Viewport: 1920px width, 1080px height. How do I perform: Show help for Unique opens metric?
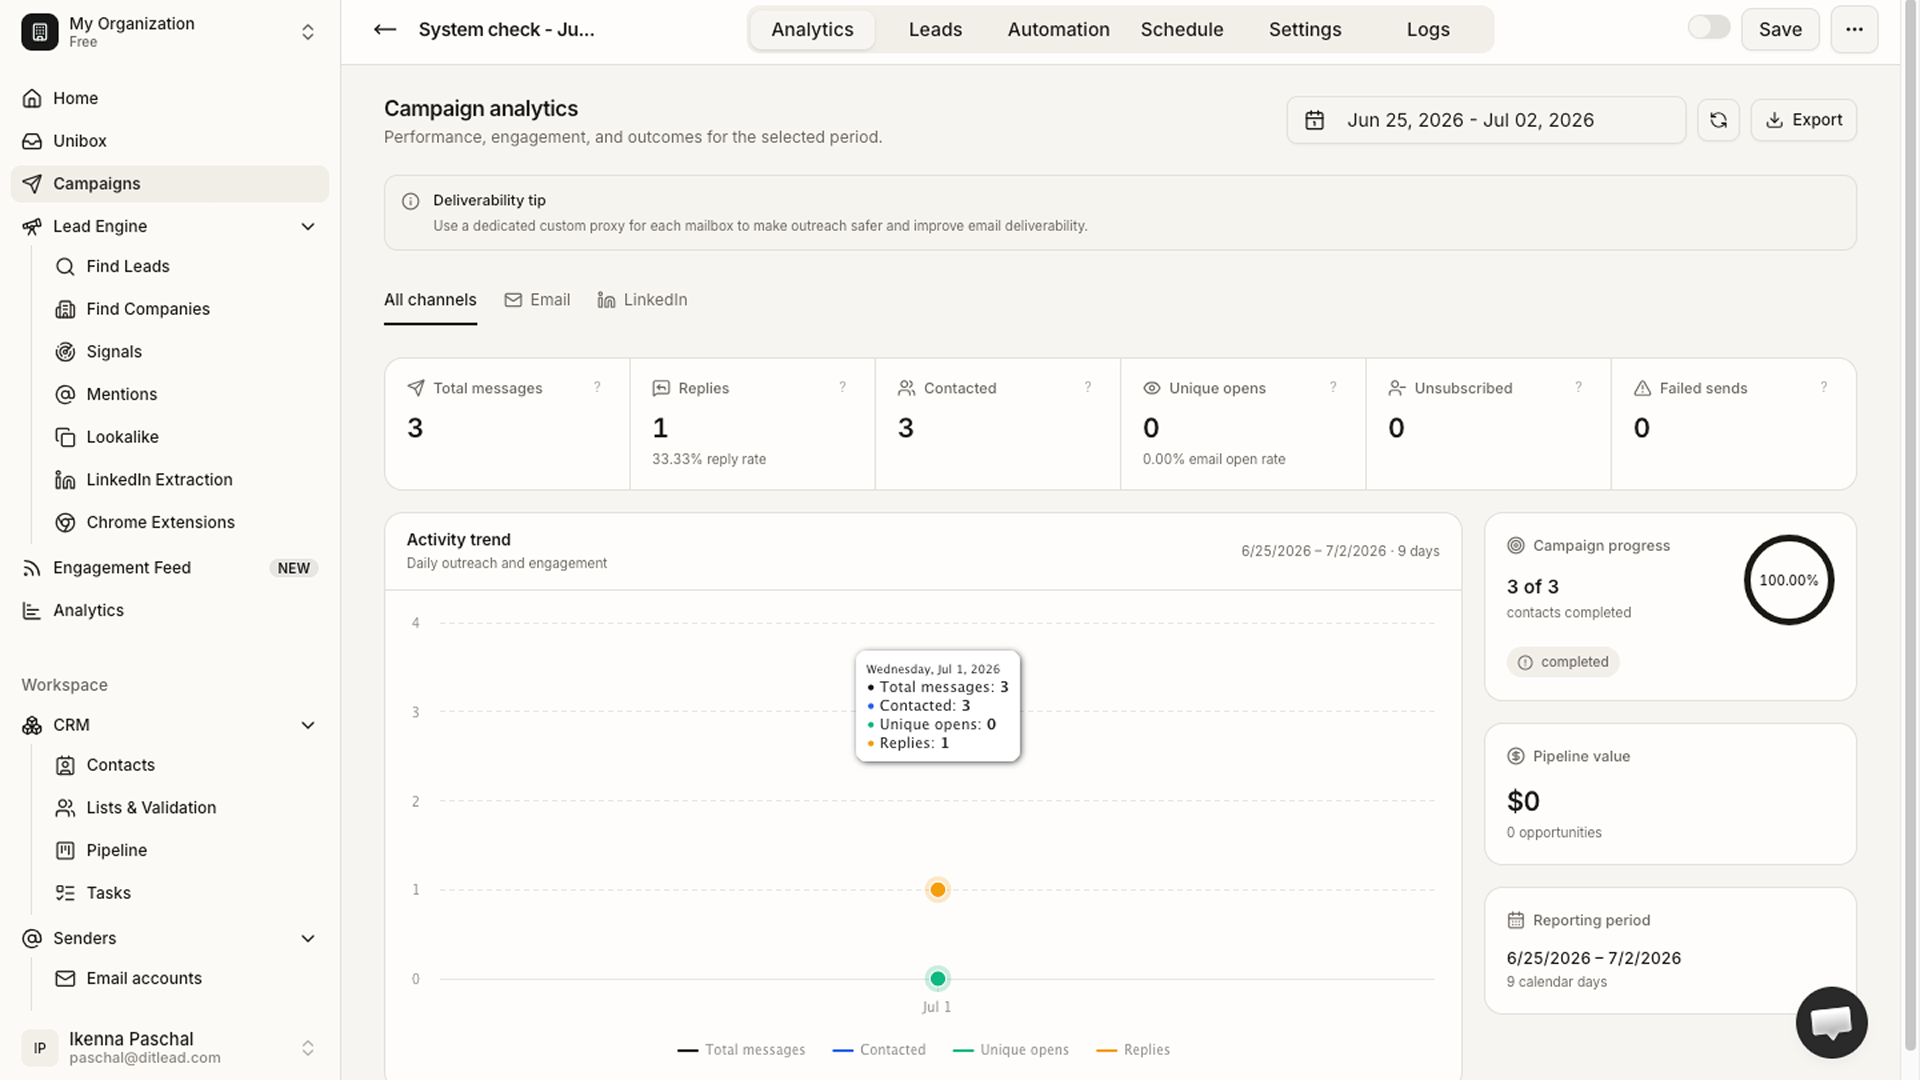point(1333,387)
